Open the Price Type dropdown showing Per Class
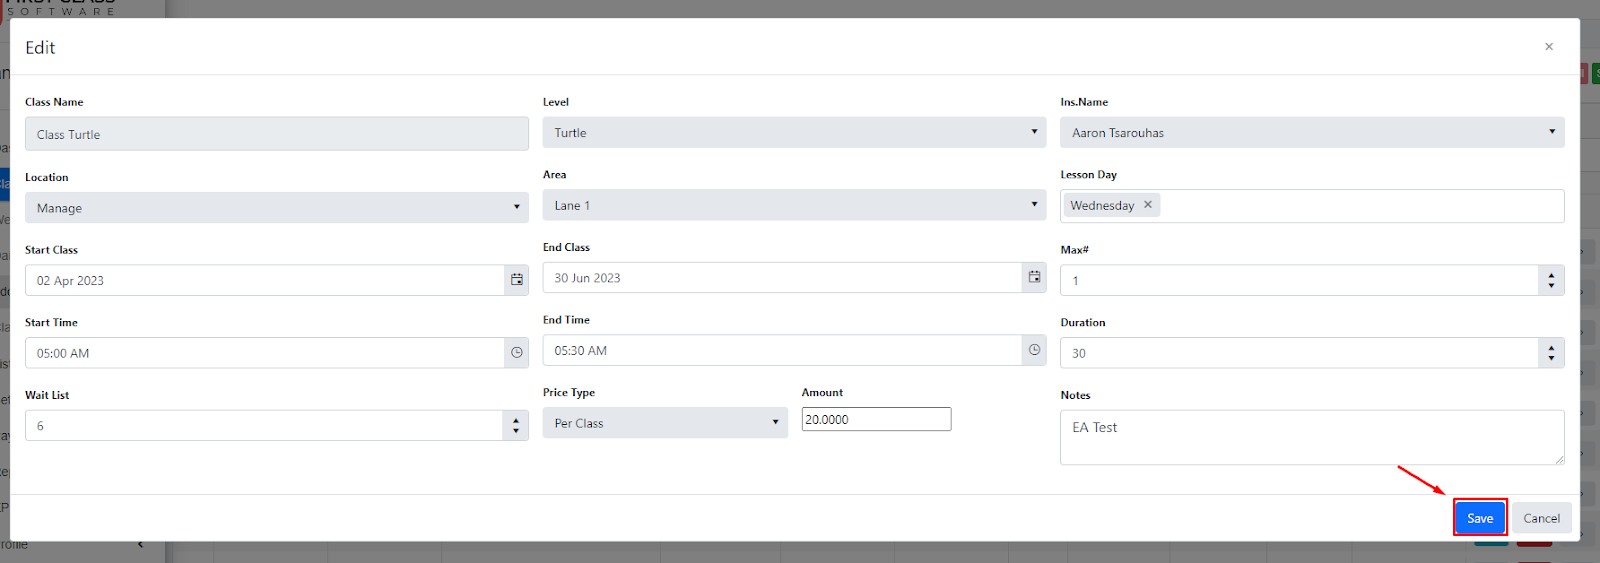The width and height of the screenshot is (1600, 563). pos(665,423)
